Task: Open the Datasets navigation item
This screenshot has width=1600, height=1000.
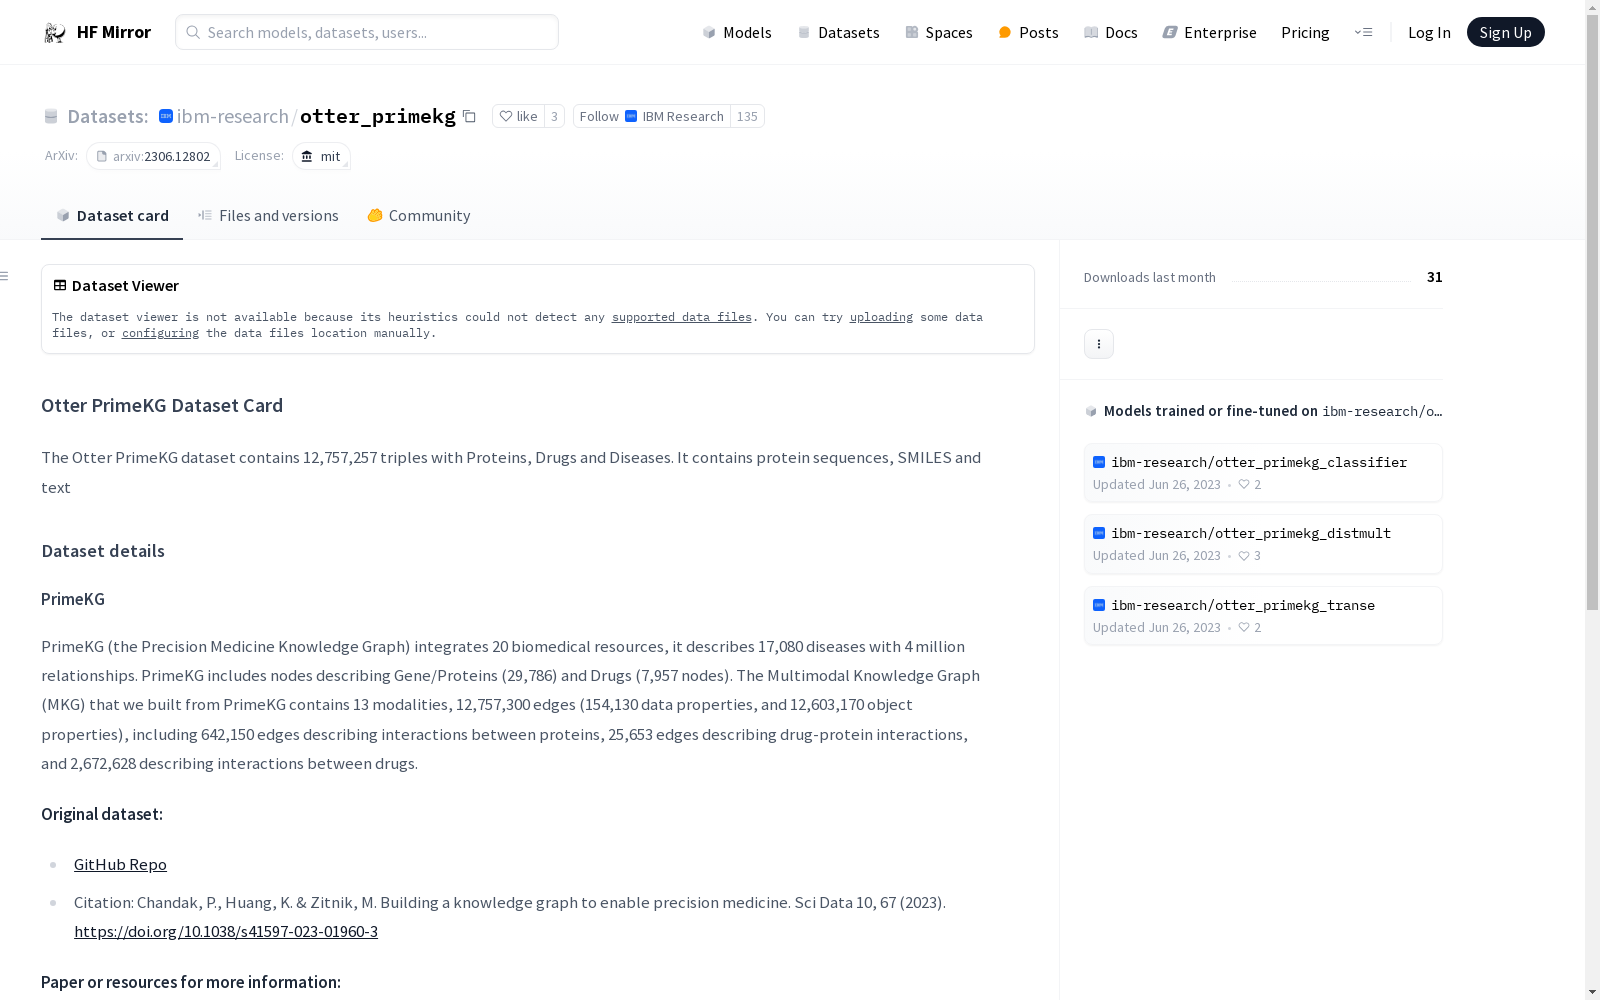Action: [838, 32]
